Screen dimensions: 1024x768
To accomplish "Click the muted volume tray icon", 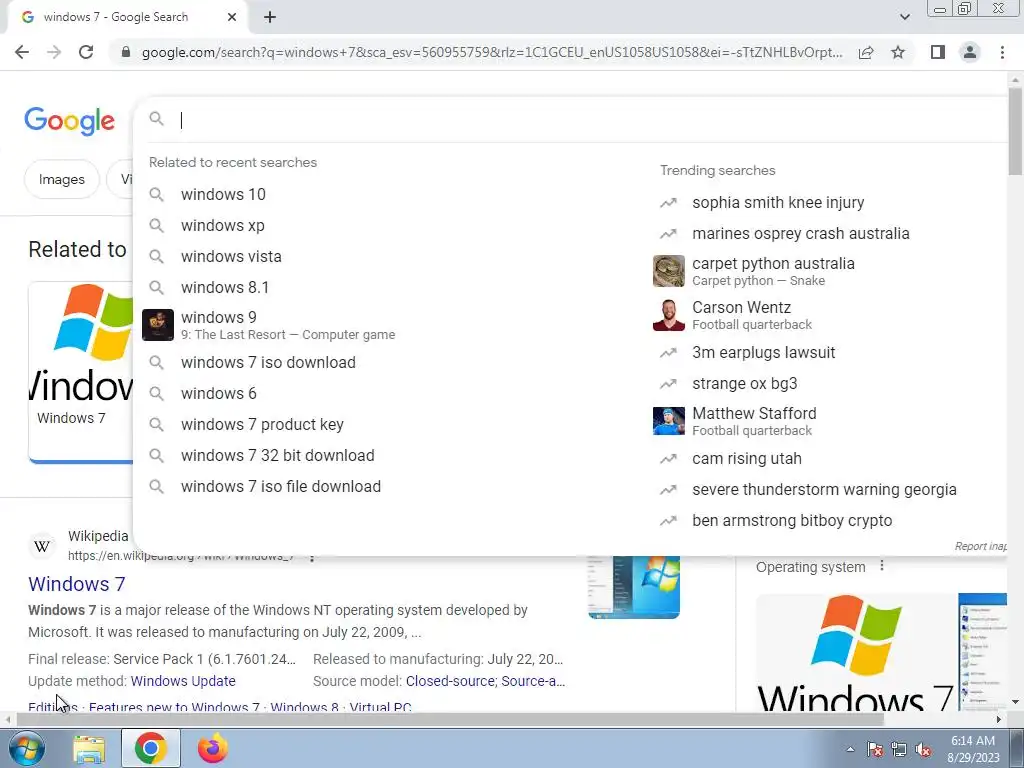I will click(923, 750).
